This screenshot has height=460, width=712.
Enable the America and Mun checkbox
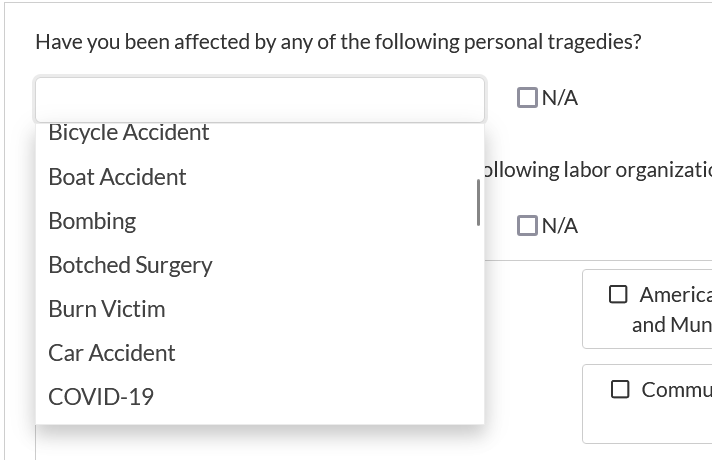619,295
